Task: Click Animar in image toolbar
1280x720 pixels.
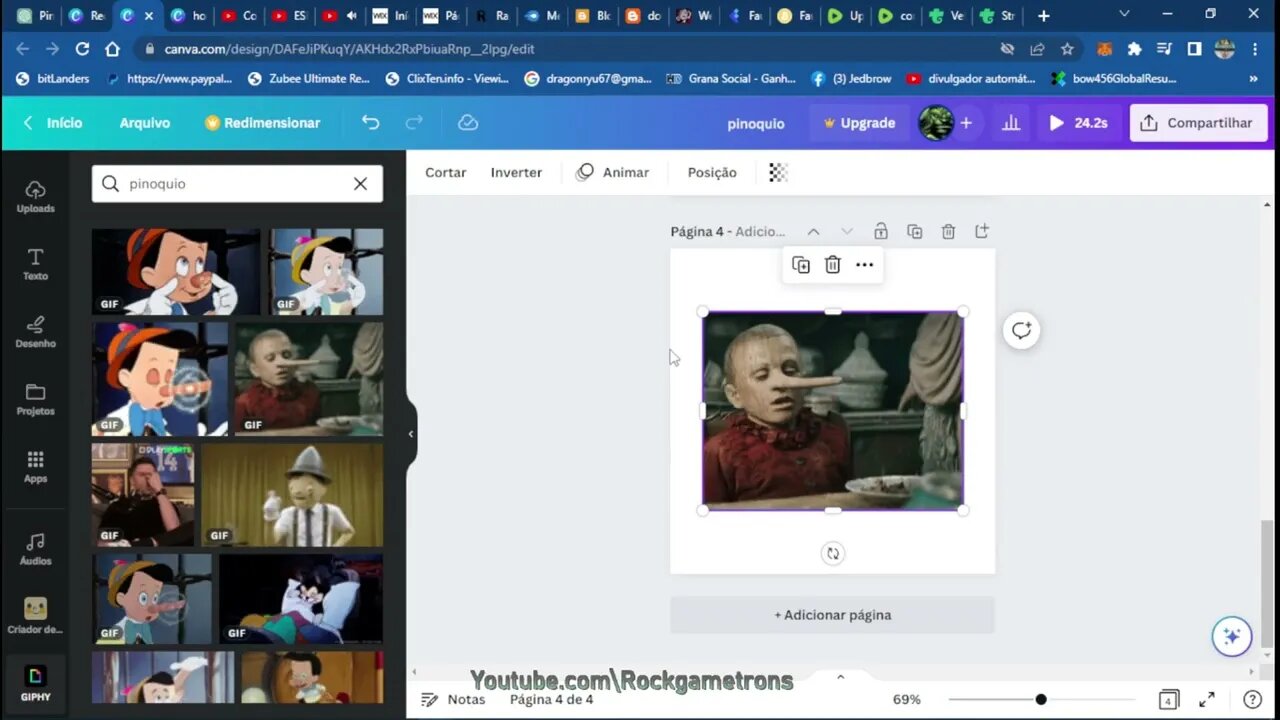Action: click(x=613, y=172)
